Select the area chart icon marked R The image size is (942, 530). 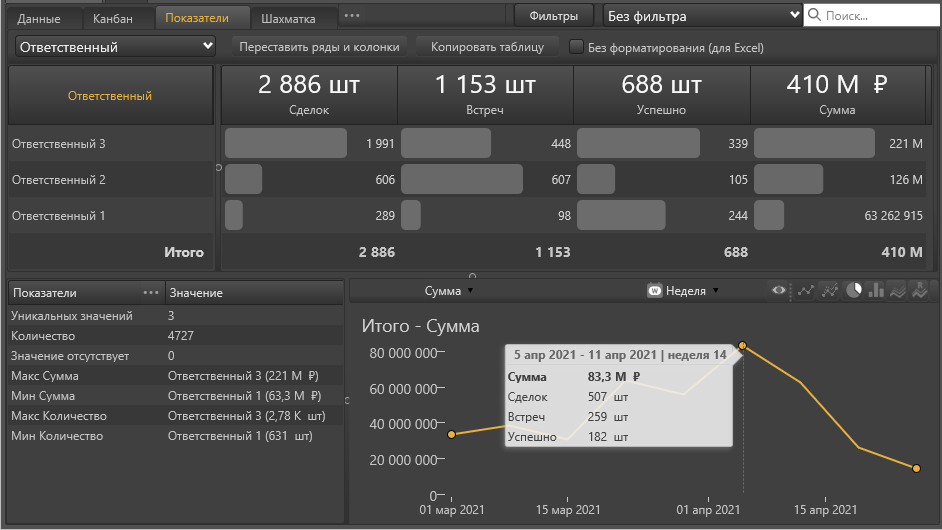(x=920, y=291)
